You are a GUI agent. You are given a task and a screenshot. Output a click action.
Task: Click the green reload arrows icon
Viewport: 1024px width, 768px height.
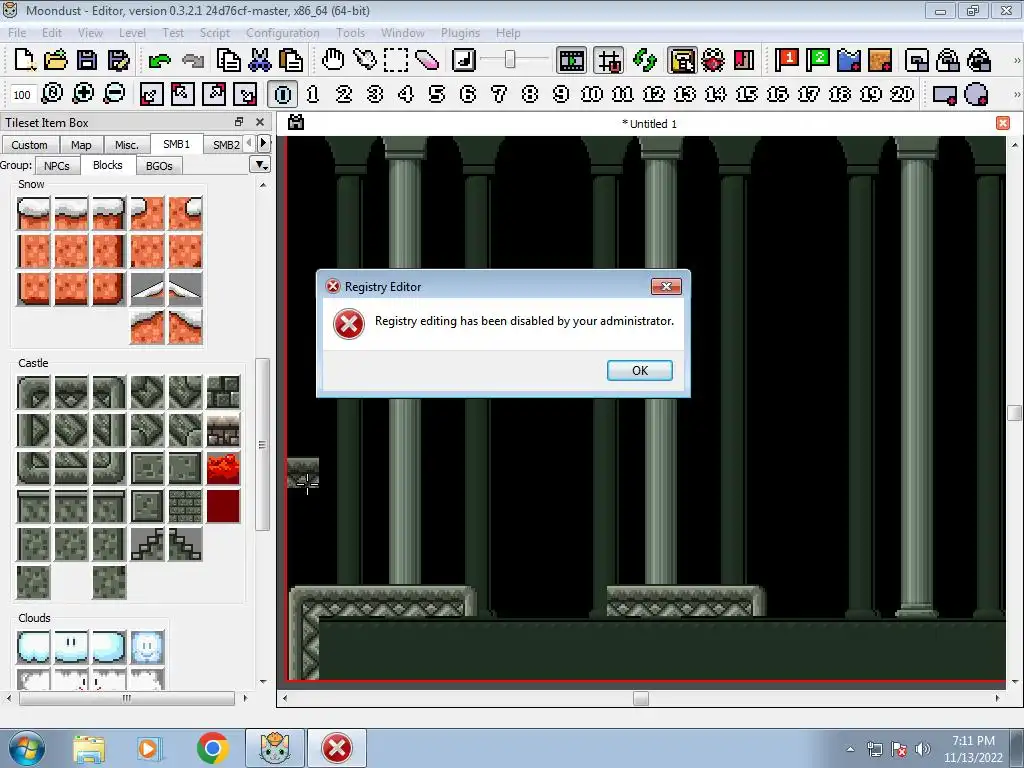click(x=645, y=60)
